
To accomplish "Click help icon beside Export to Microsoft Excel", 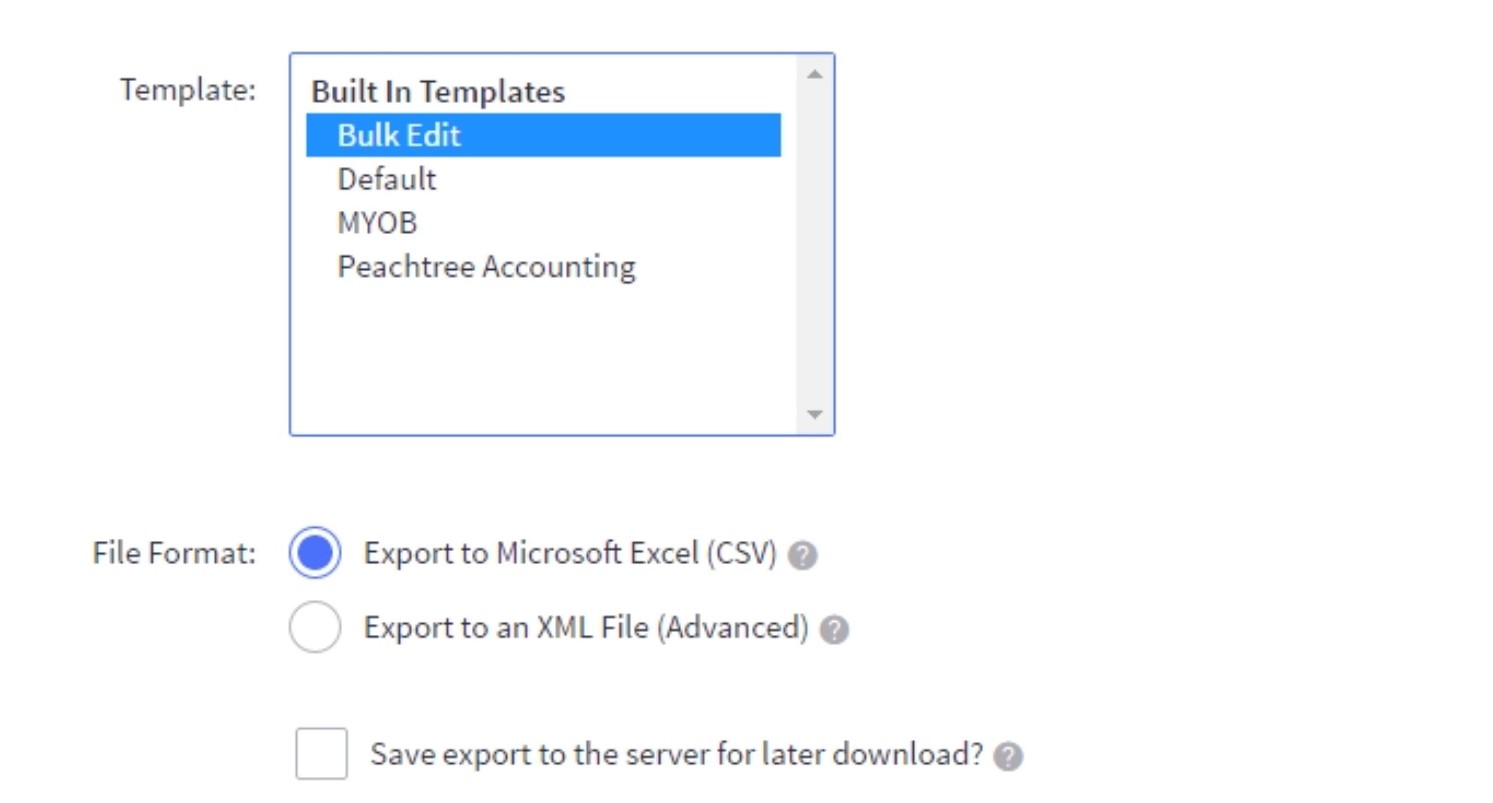I will coord(802,556).
